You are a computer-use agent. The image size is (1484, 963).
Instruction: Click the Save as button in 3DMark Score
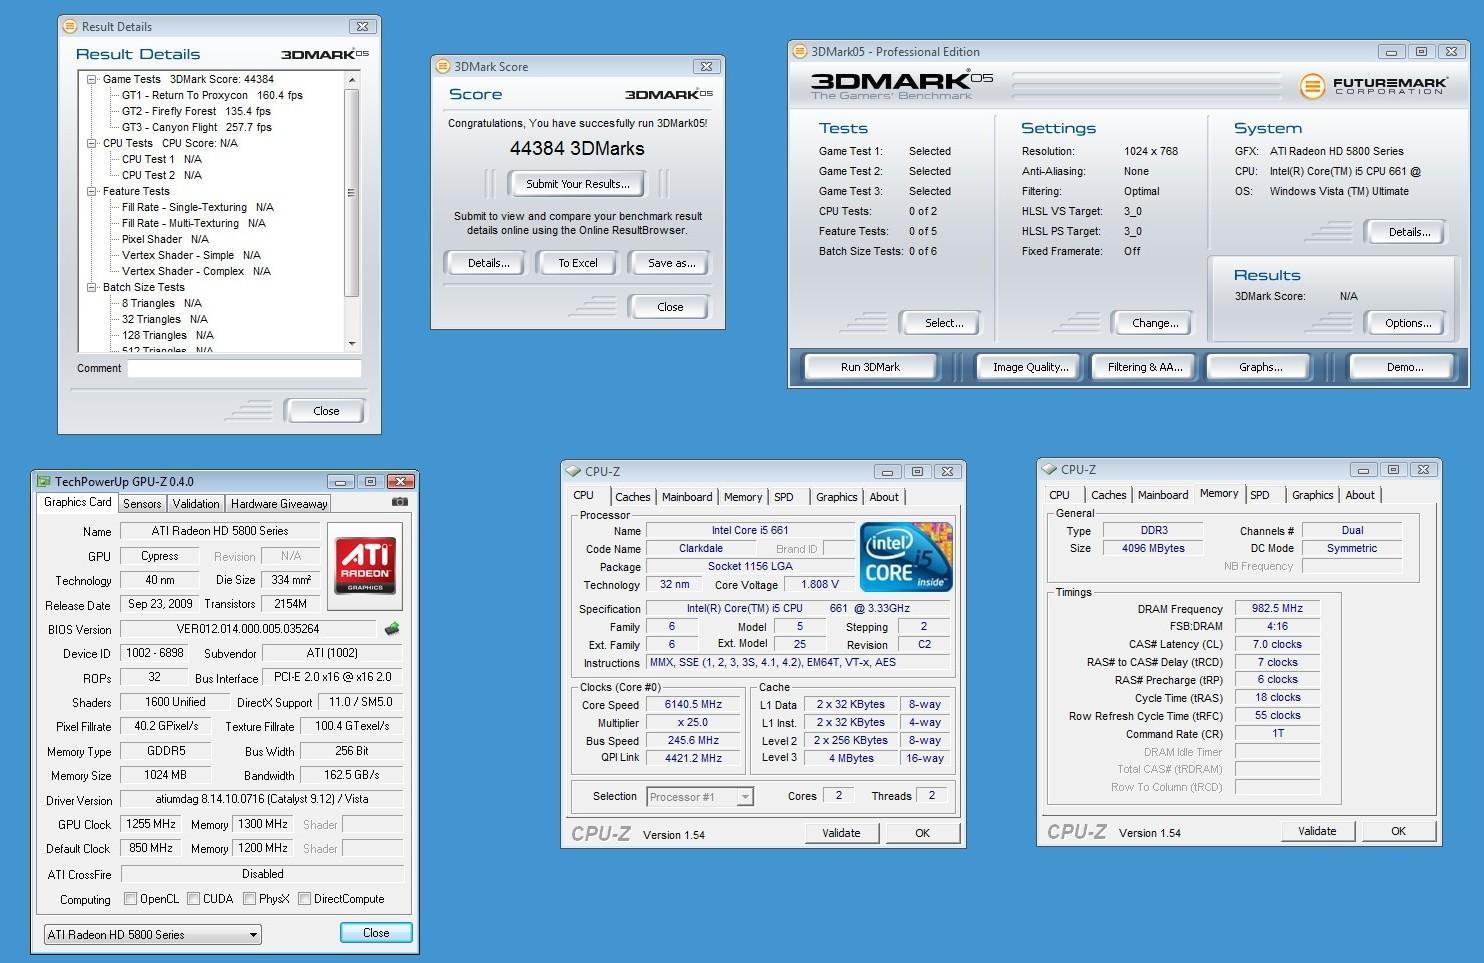[x=670, y=263]
